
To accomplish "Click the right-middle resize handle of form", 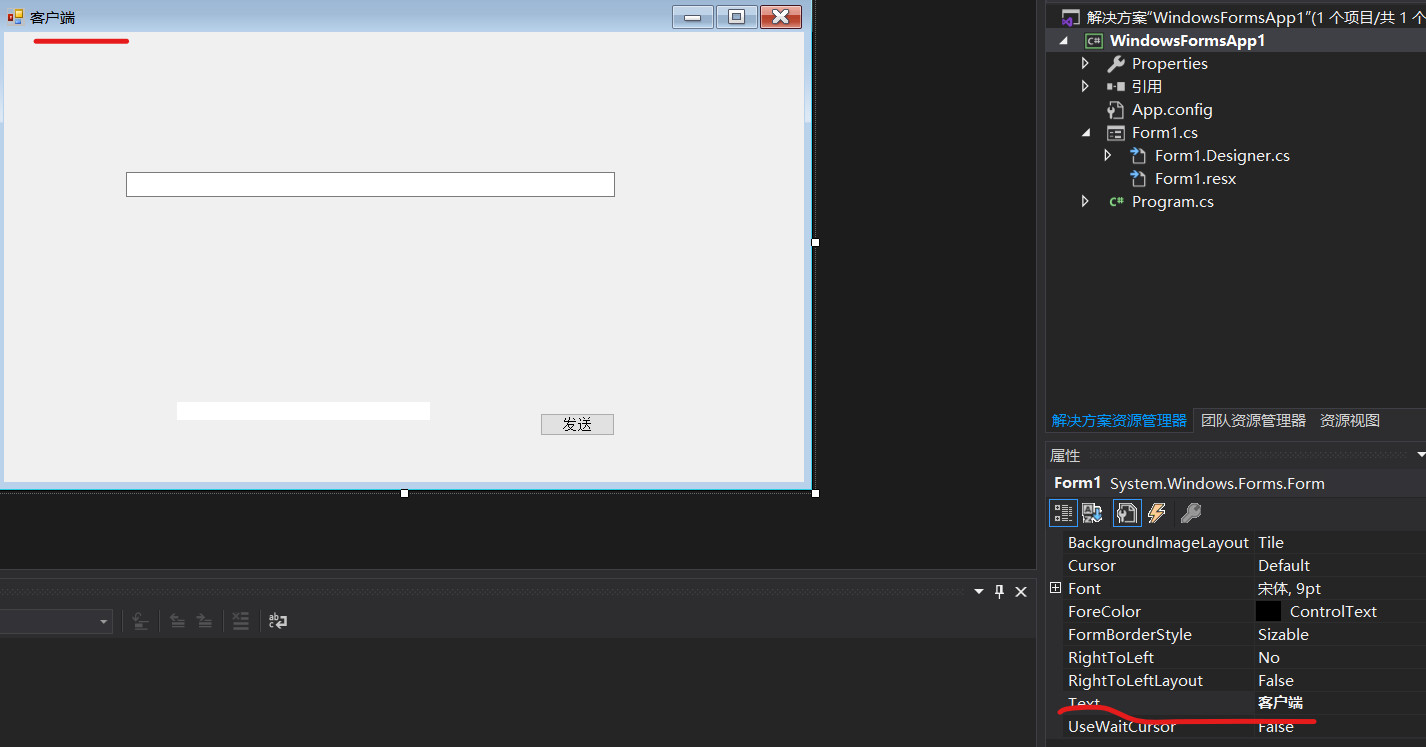I will 815,242.
